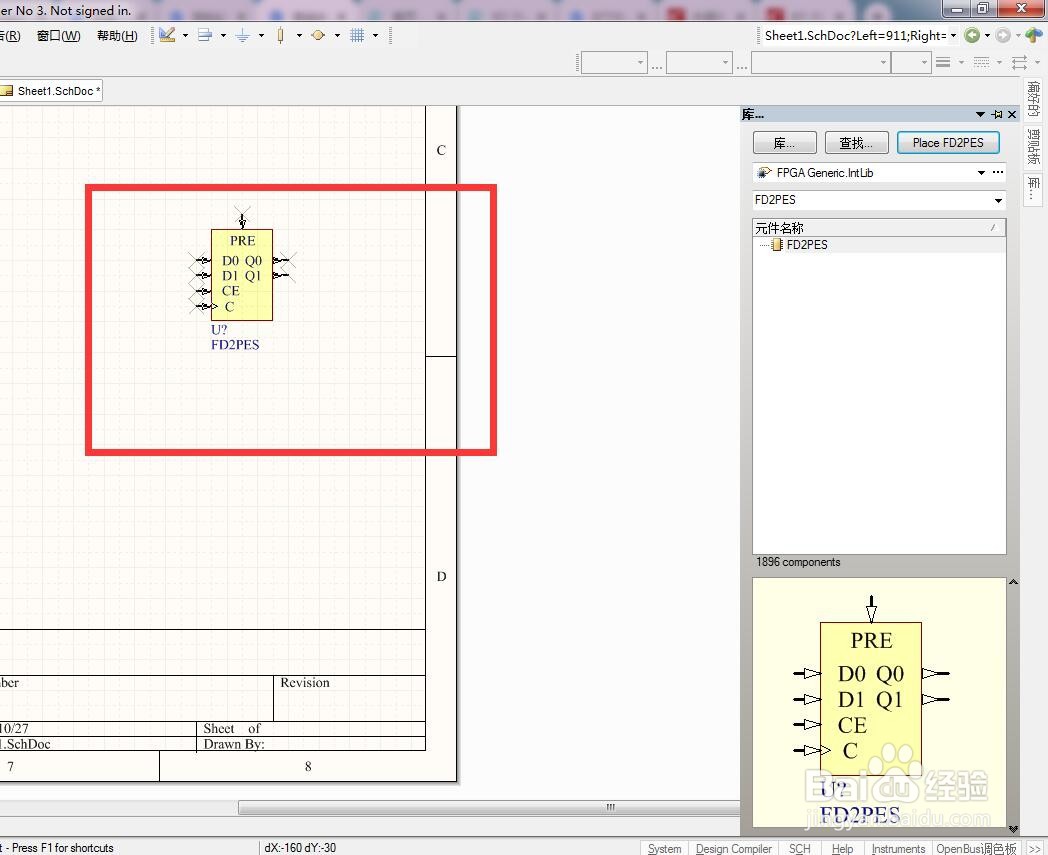This screenshot has height=855, width=1048.
Task: Click the horizontal scrollbar of the schematic
Action: (489, 808)
